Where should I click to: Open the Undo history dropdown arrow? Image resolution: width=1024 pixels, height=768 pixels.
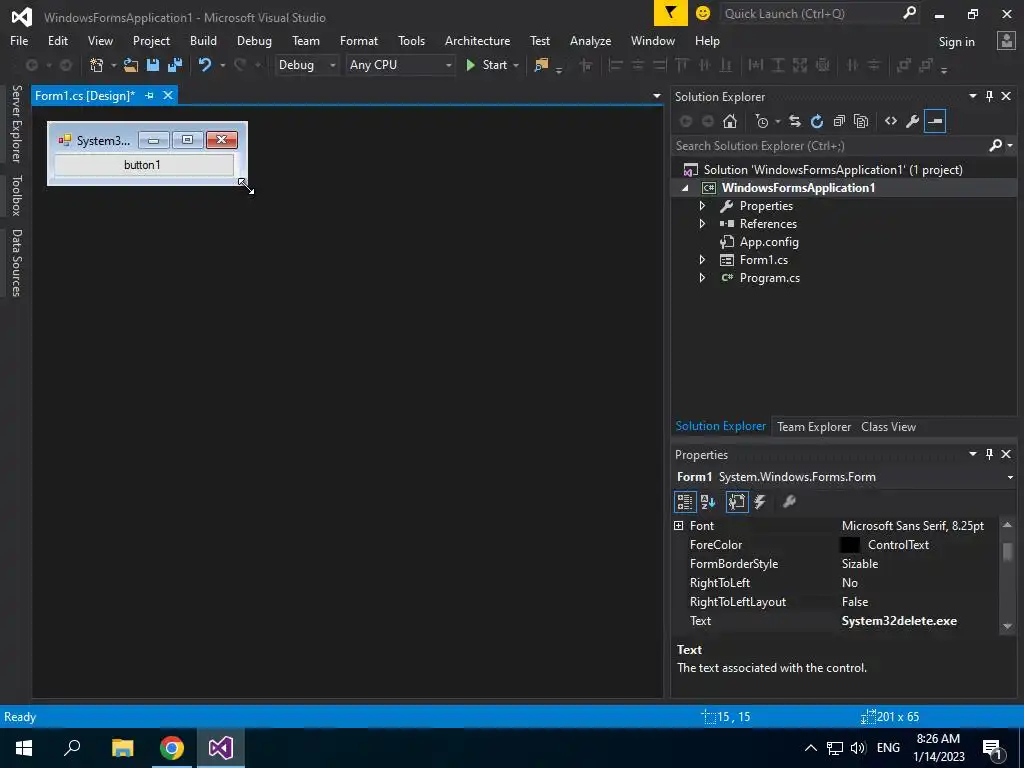pyautogui.click(x=222, y=65)
